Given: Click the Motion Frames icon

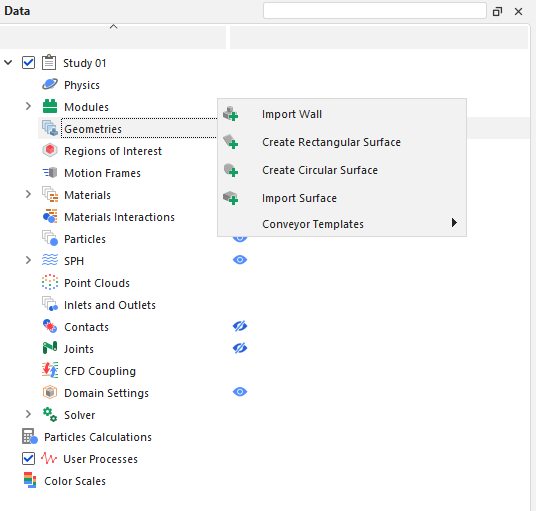Looking at the screenshot, I should click(x=50, y=173).
